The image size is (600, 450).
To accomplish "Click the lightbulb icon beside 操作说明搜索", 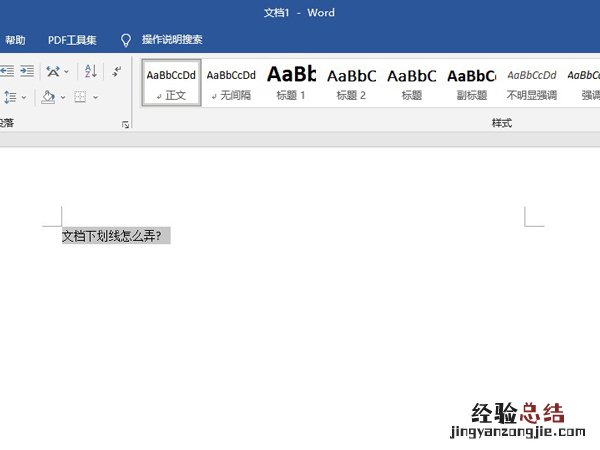I will (x=126, y=40).
